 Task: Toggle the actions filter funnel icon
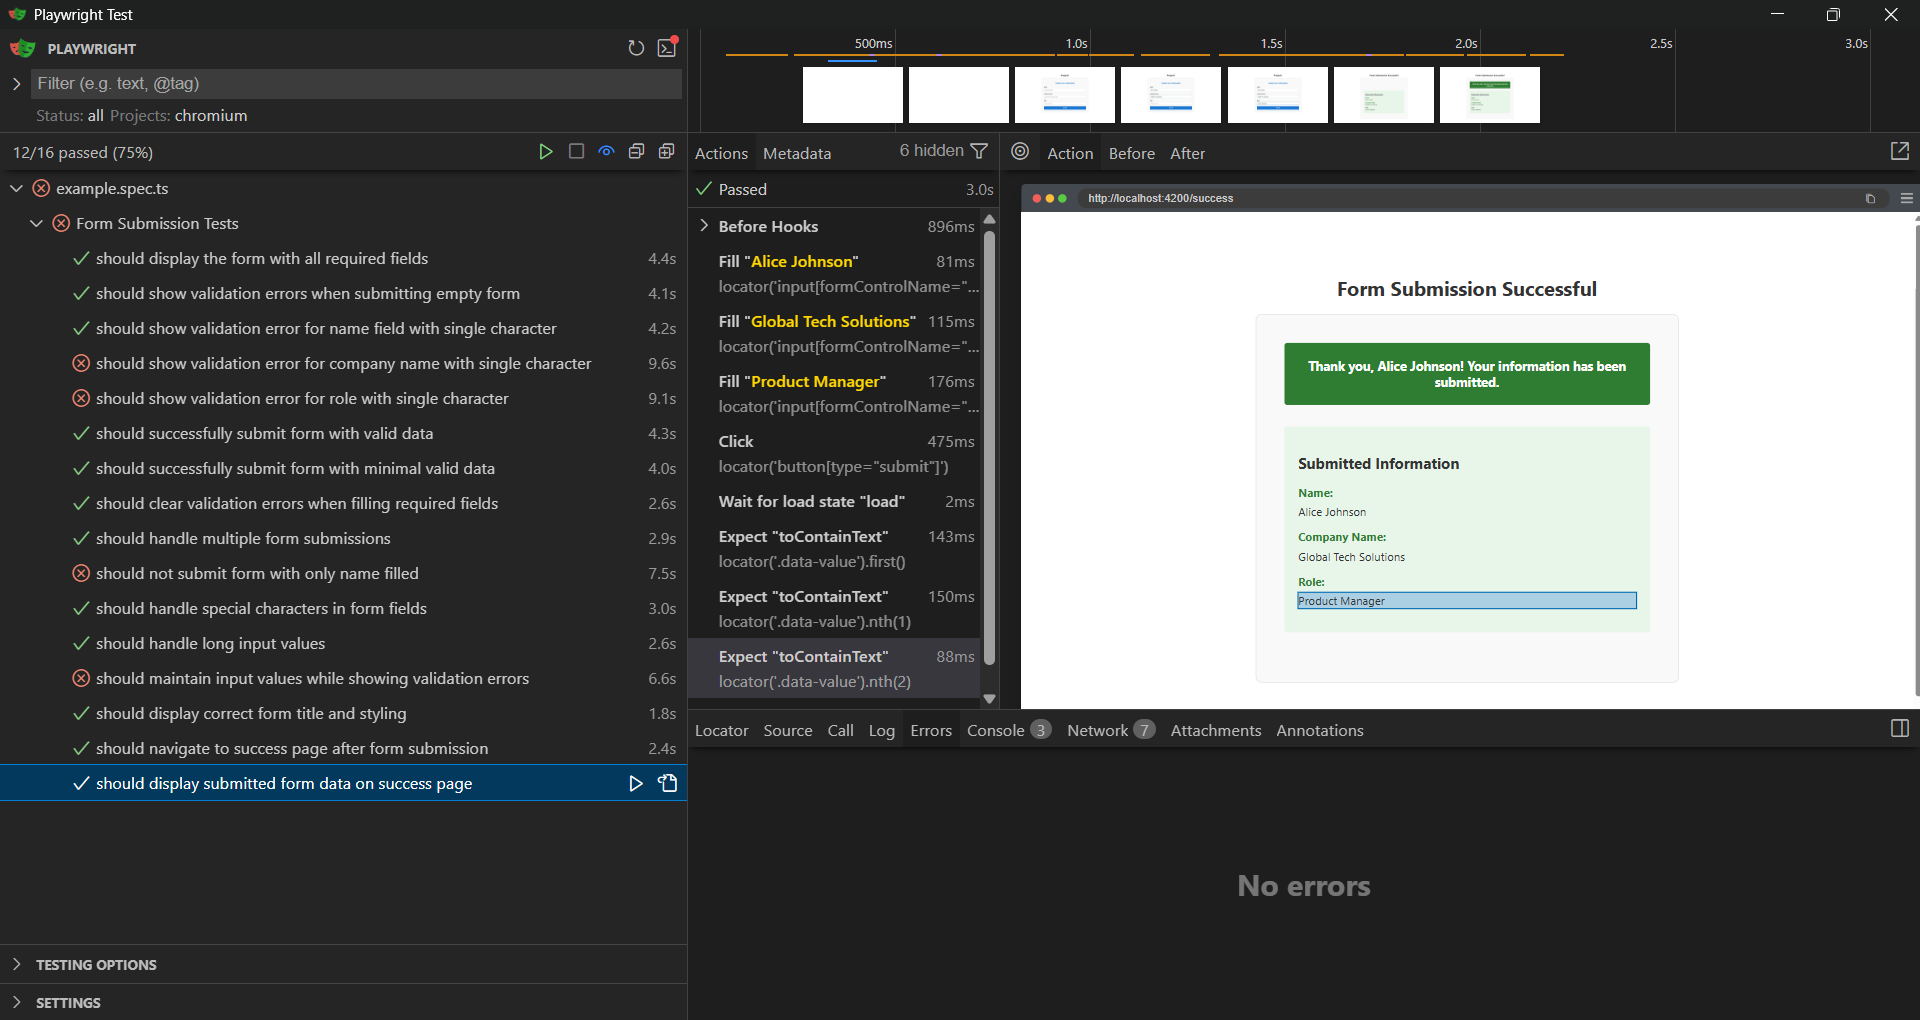[x=979, y=151]
